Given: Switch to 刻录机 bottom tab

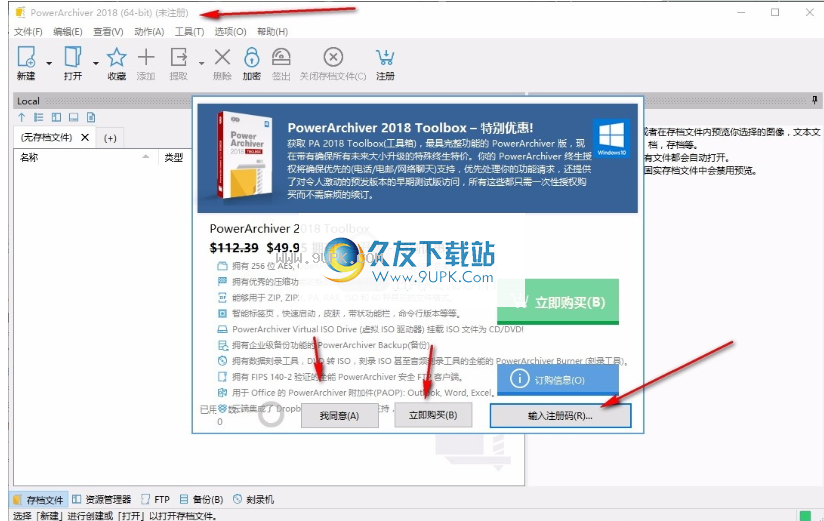Looking at the screenshot, I should [x=253, y=499].
